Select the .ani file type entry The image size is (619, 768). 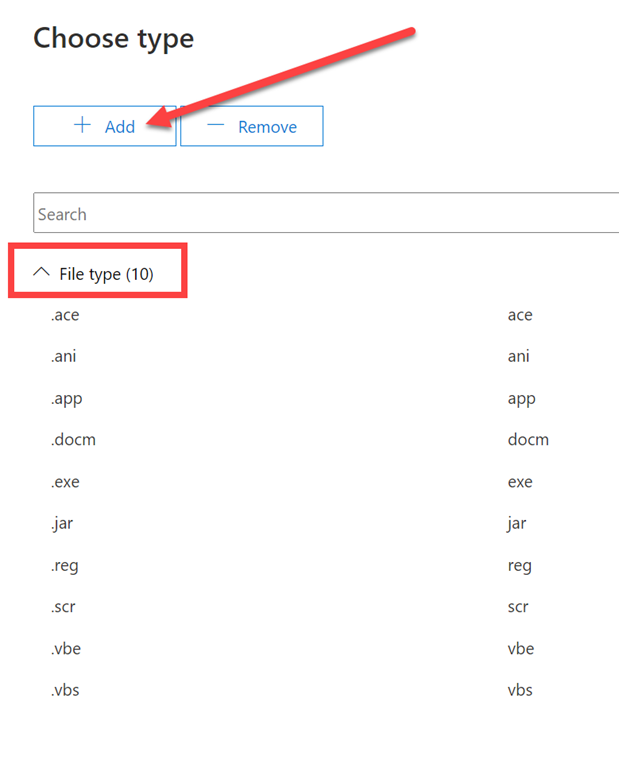click(64, 357)
